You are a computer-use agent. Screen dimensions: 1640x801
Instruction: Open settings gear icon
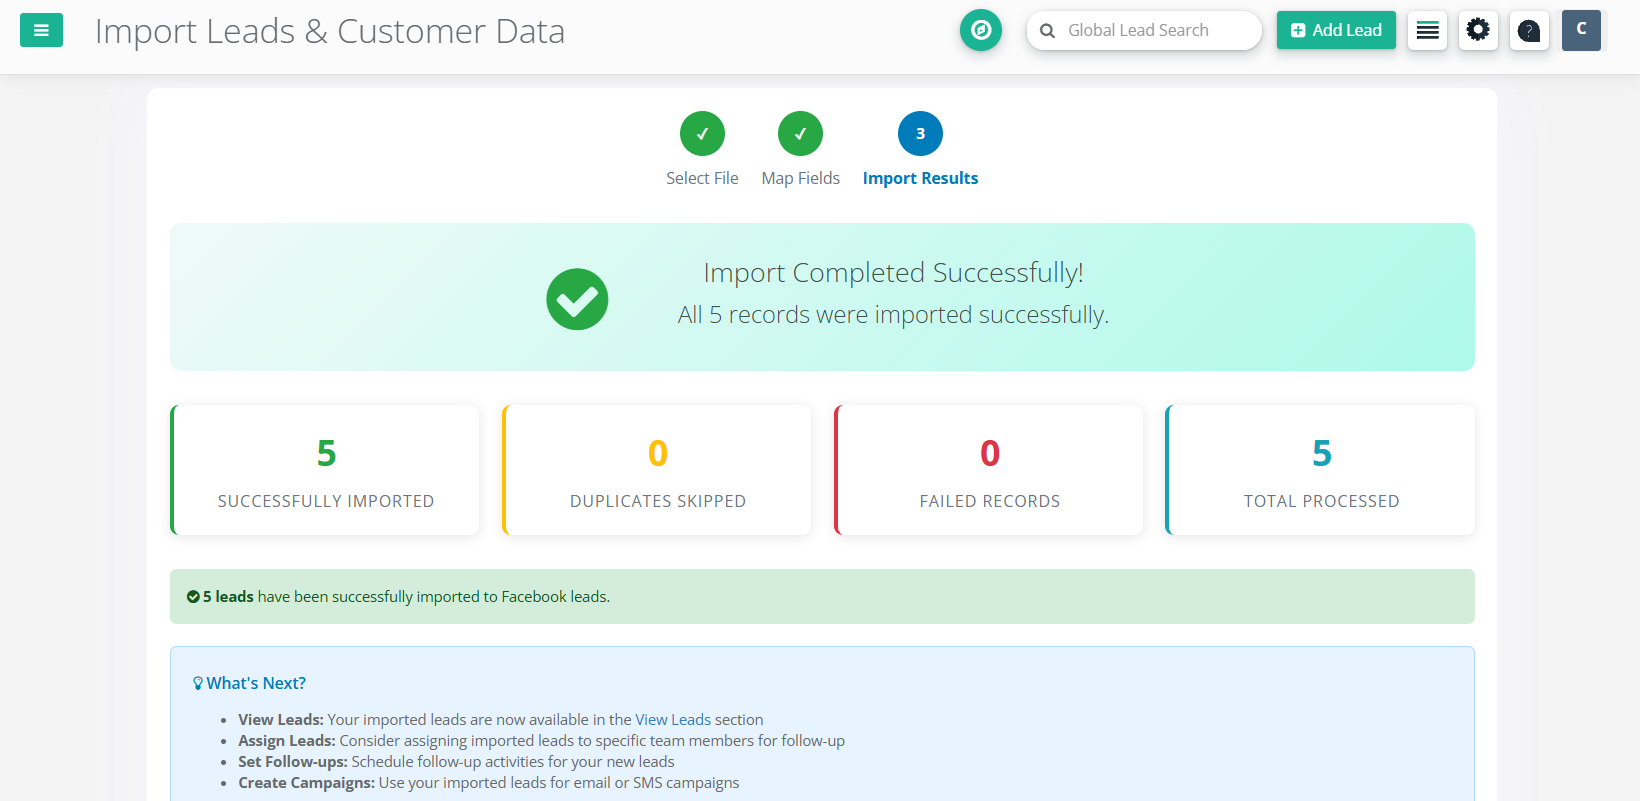[1477, 30]
